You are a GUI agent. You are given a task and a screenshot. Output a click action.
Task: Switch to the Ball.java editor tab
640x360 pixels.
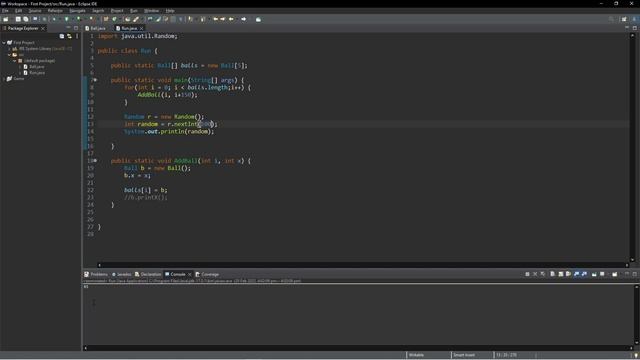pyautogui.click(x=96, y=28)
